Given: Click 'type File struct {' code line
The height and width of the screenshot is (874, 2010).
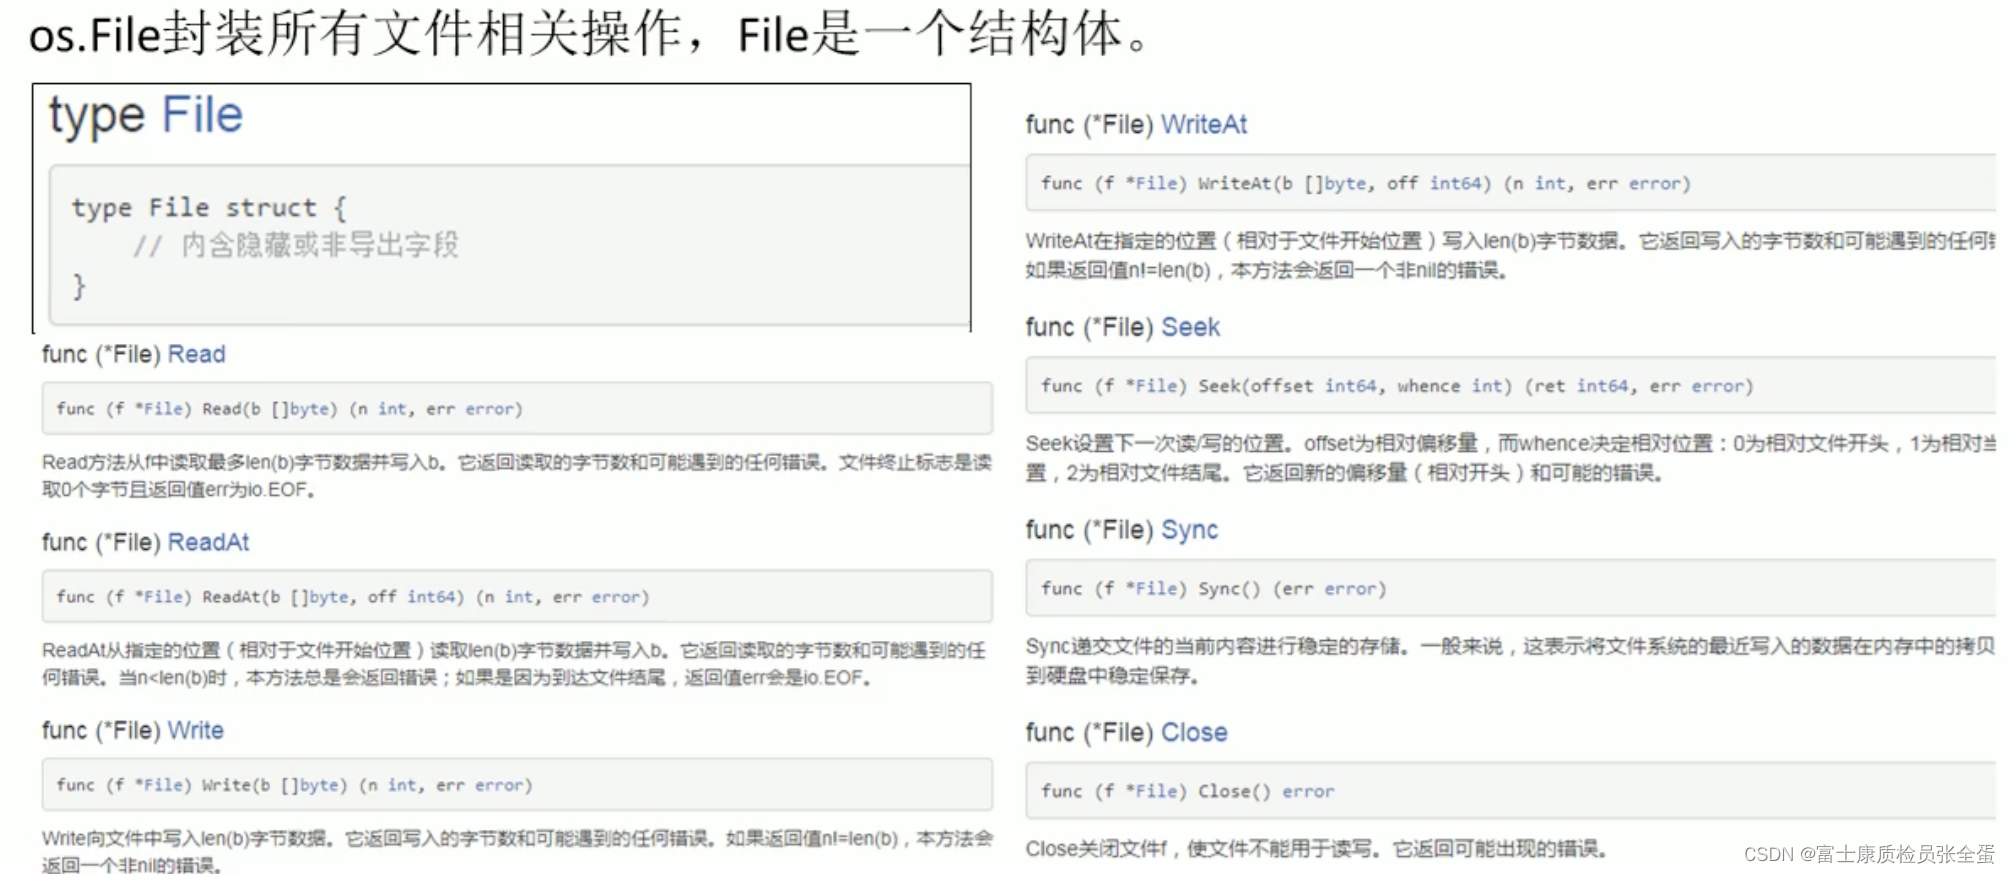Looking at the screenshot, I should (209, 208).
